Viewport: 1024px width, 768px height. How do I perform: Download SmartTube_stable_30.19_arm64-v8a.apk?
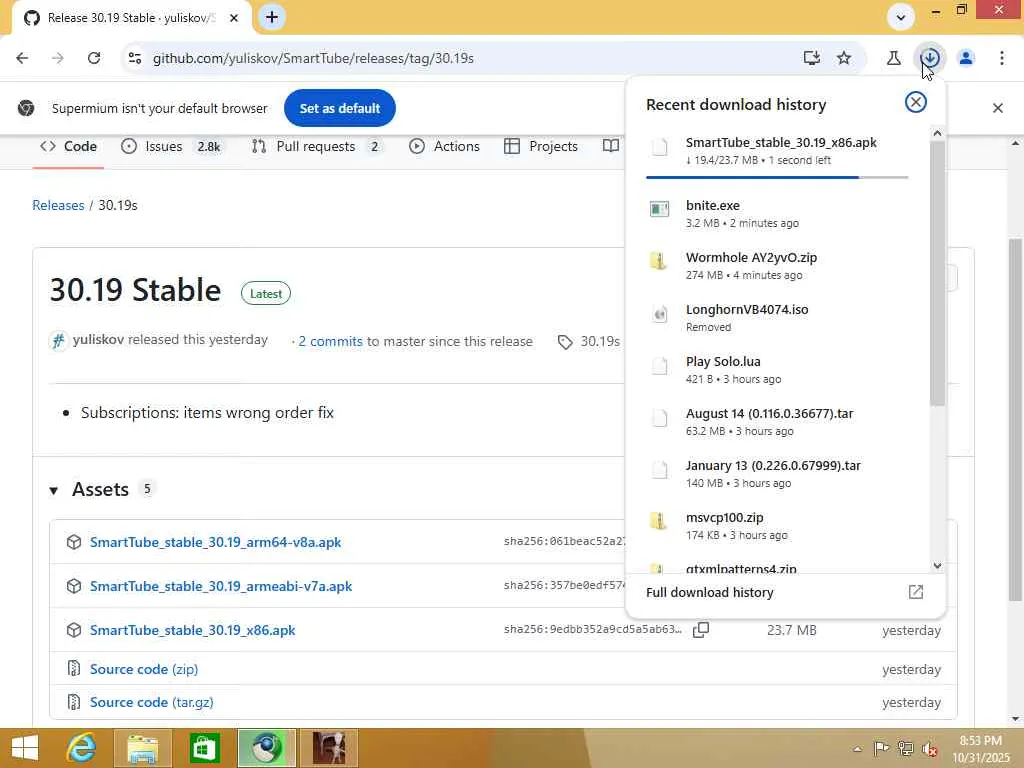(216, 542)
